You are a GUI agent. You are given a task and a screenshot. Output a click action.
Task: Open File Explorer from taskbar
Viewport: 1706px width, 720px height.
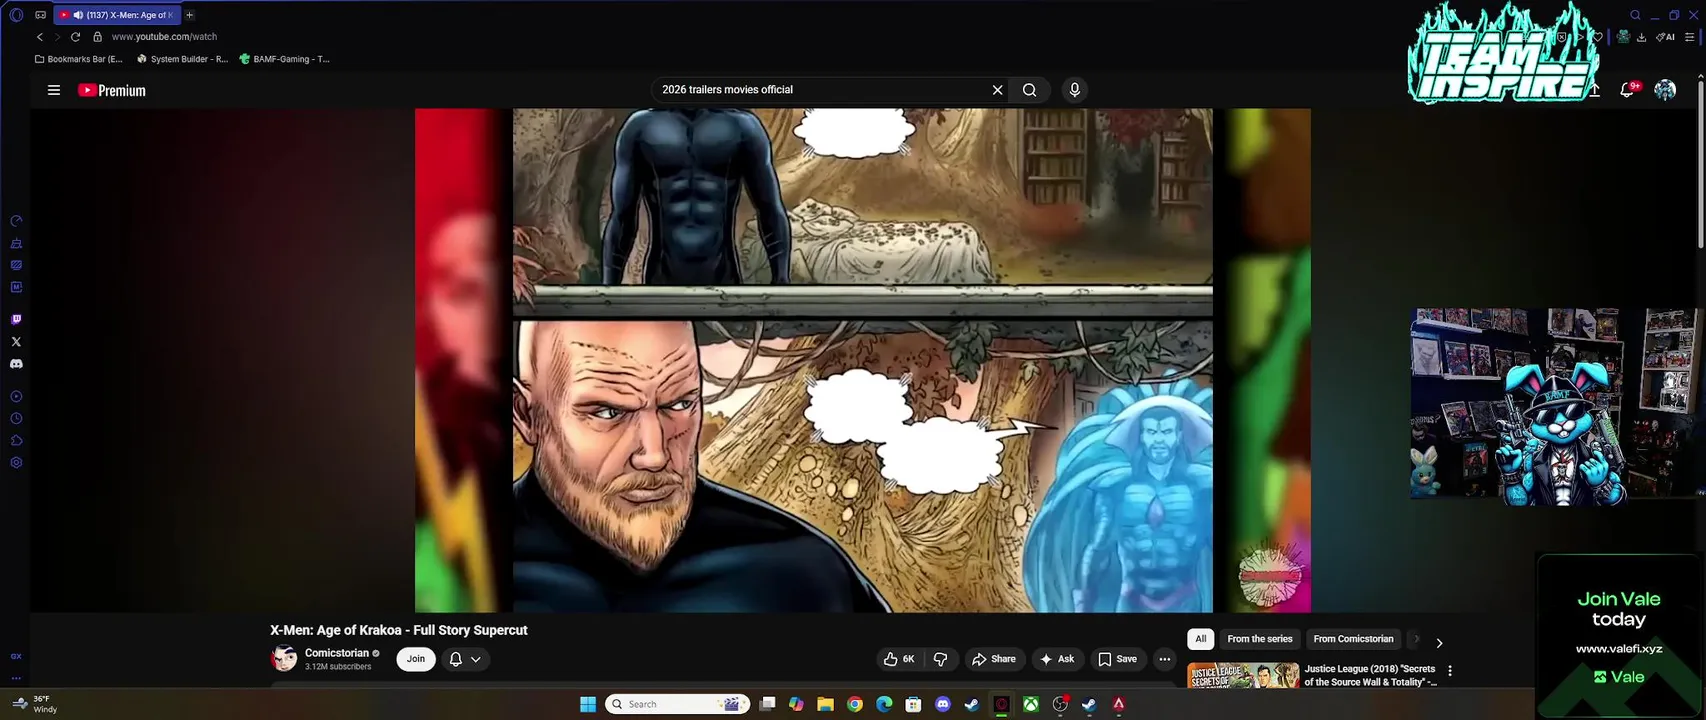825,704
